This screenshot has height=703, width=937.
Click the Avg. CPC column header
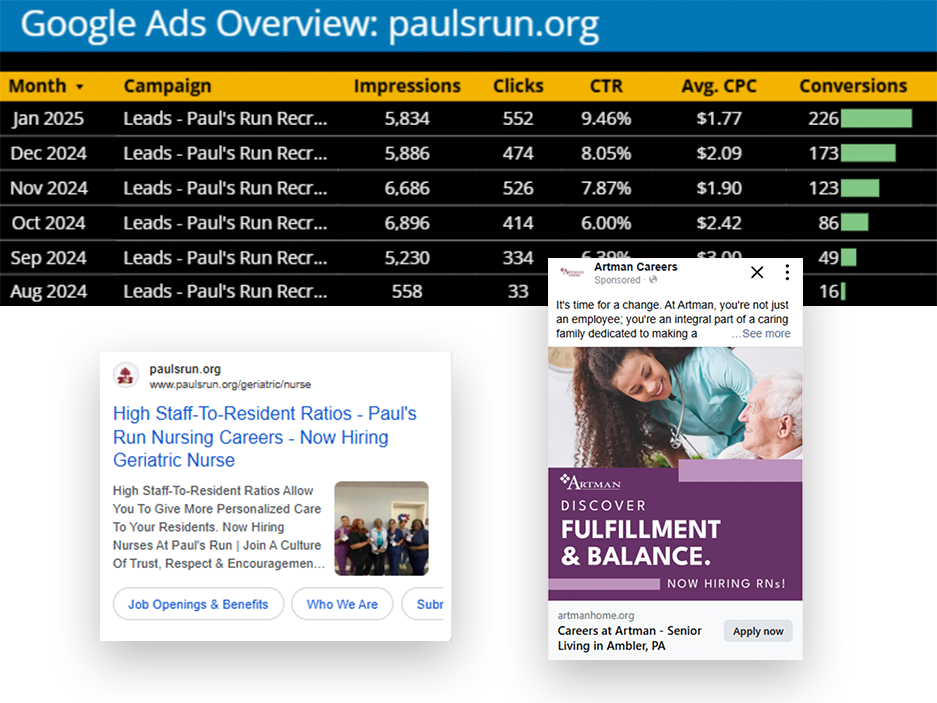click(x=719, y=86)
